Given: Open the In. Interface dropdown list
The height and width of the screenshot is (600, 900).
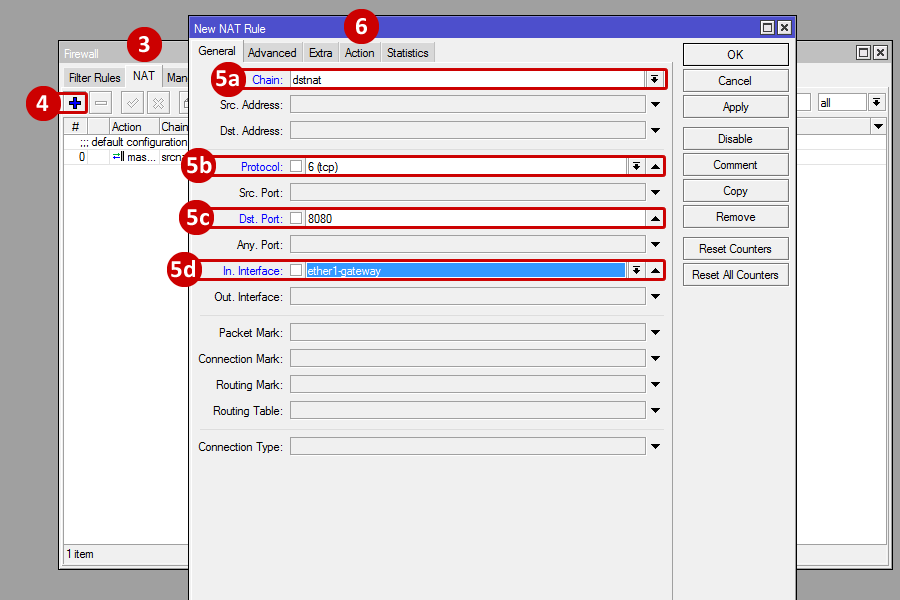Looking at the screenshot, I should pyautogui.click(x=635, y=271).
